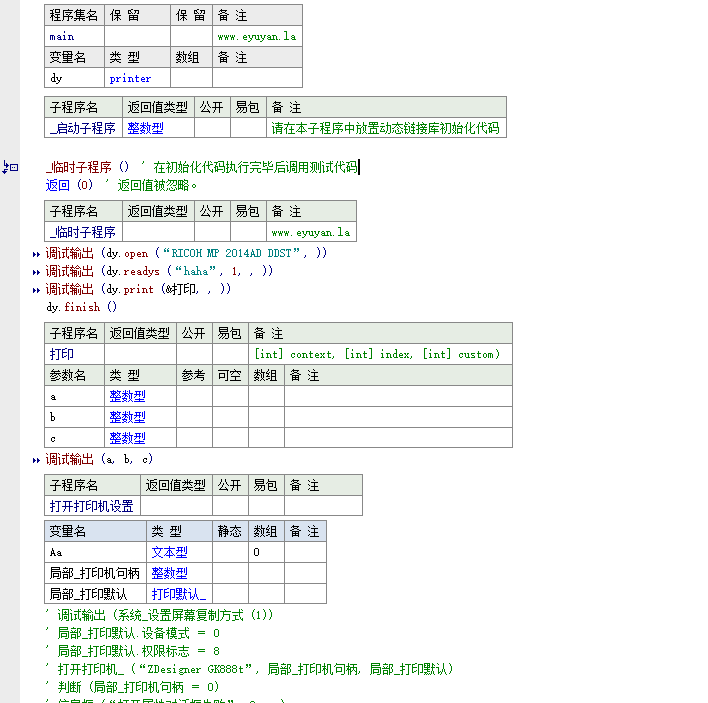Toggle the 公开 cell for _启动子程序

coord(212,128)
